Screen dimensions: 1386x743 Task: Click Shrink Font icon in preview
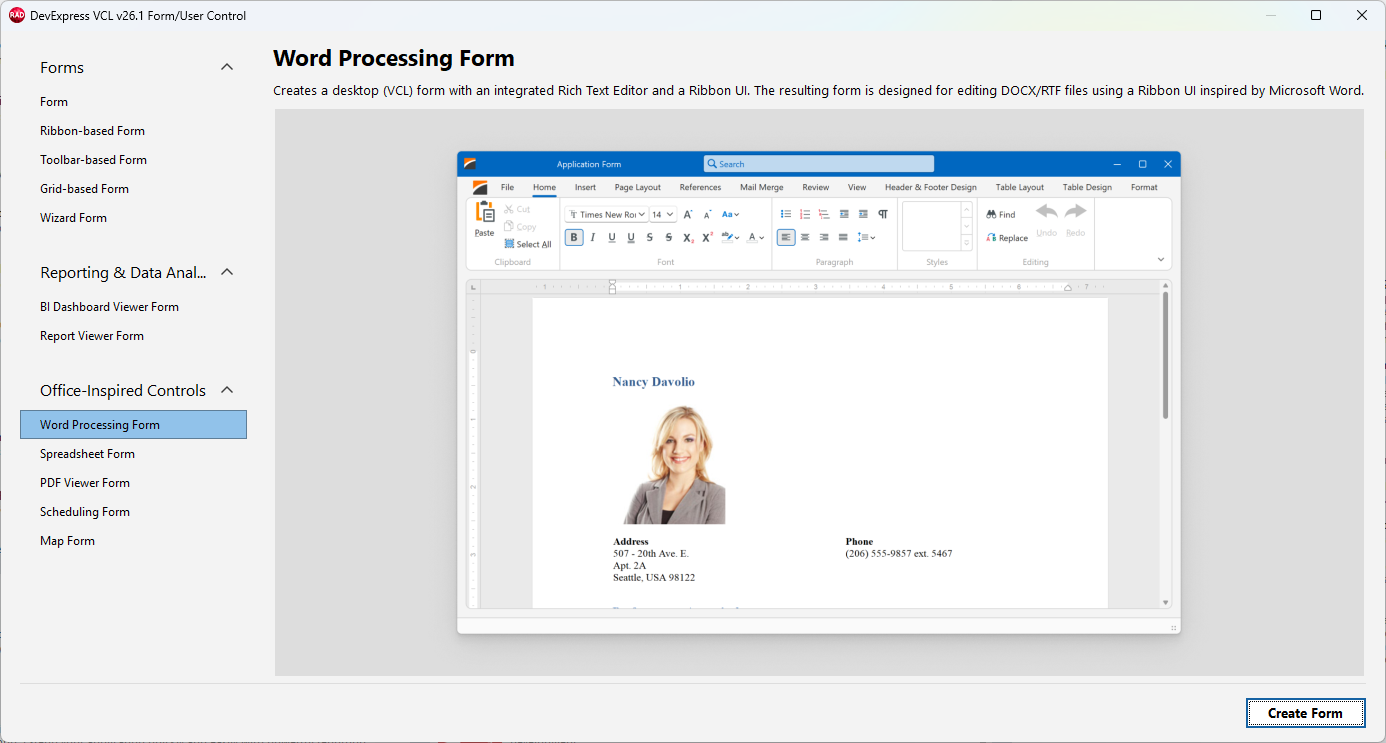pos(707,214)
